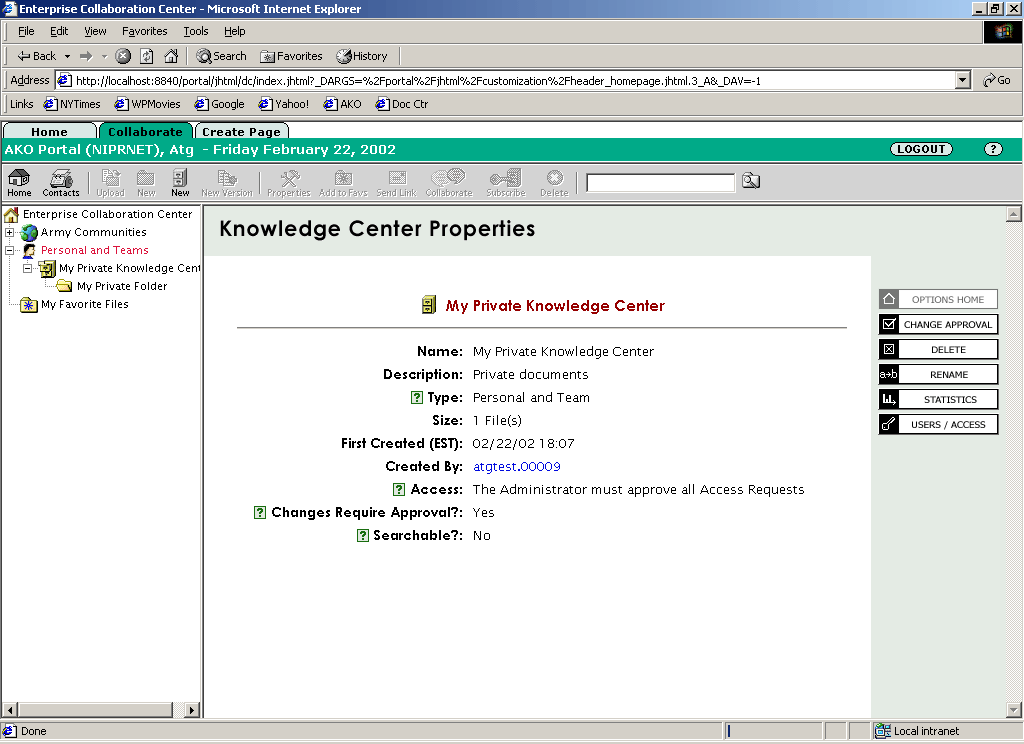The image size is (1024, 744).
Task: Click the New file toolbar icon
Action: tap(180, 181)
